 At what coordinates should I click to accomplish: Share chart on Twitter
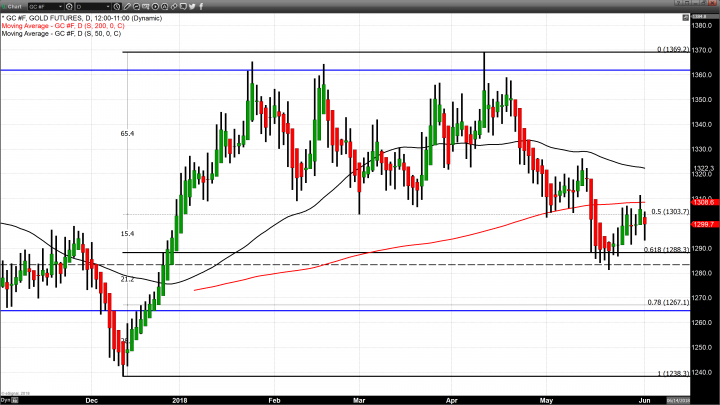tap(192, 6)
